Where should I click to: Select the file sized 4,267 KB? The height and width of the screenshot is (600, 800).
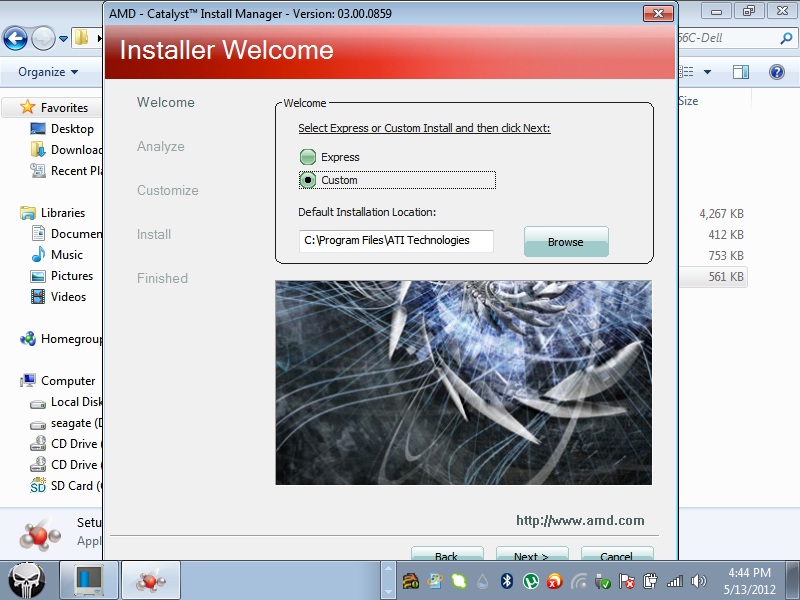721,214
